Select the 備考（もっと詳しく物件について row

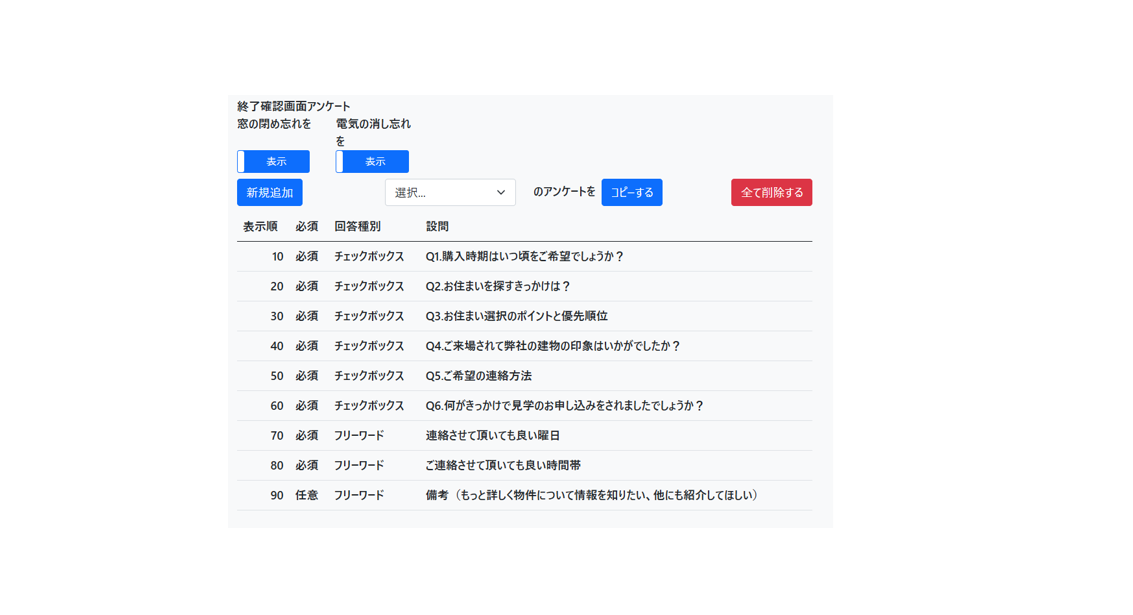coord(525,495)
